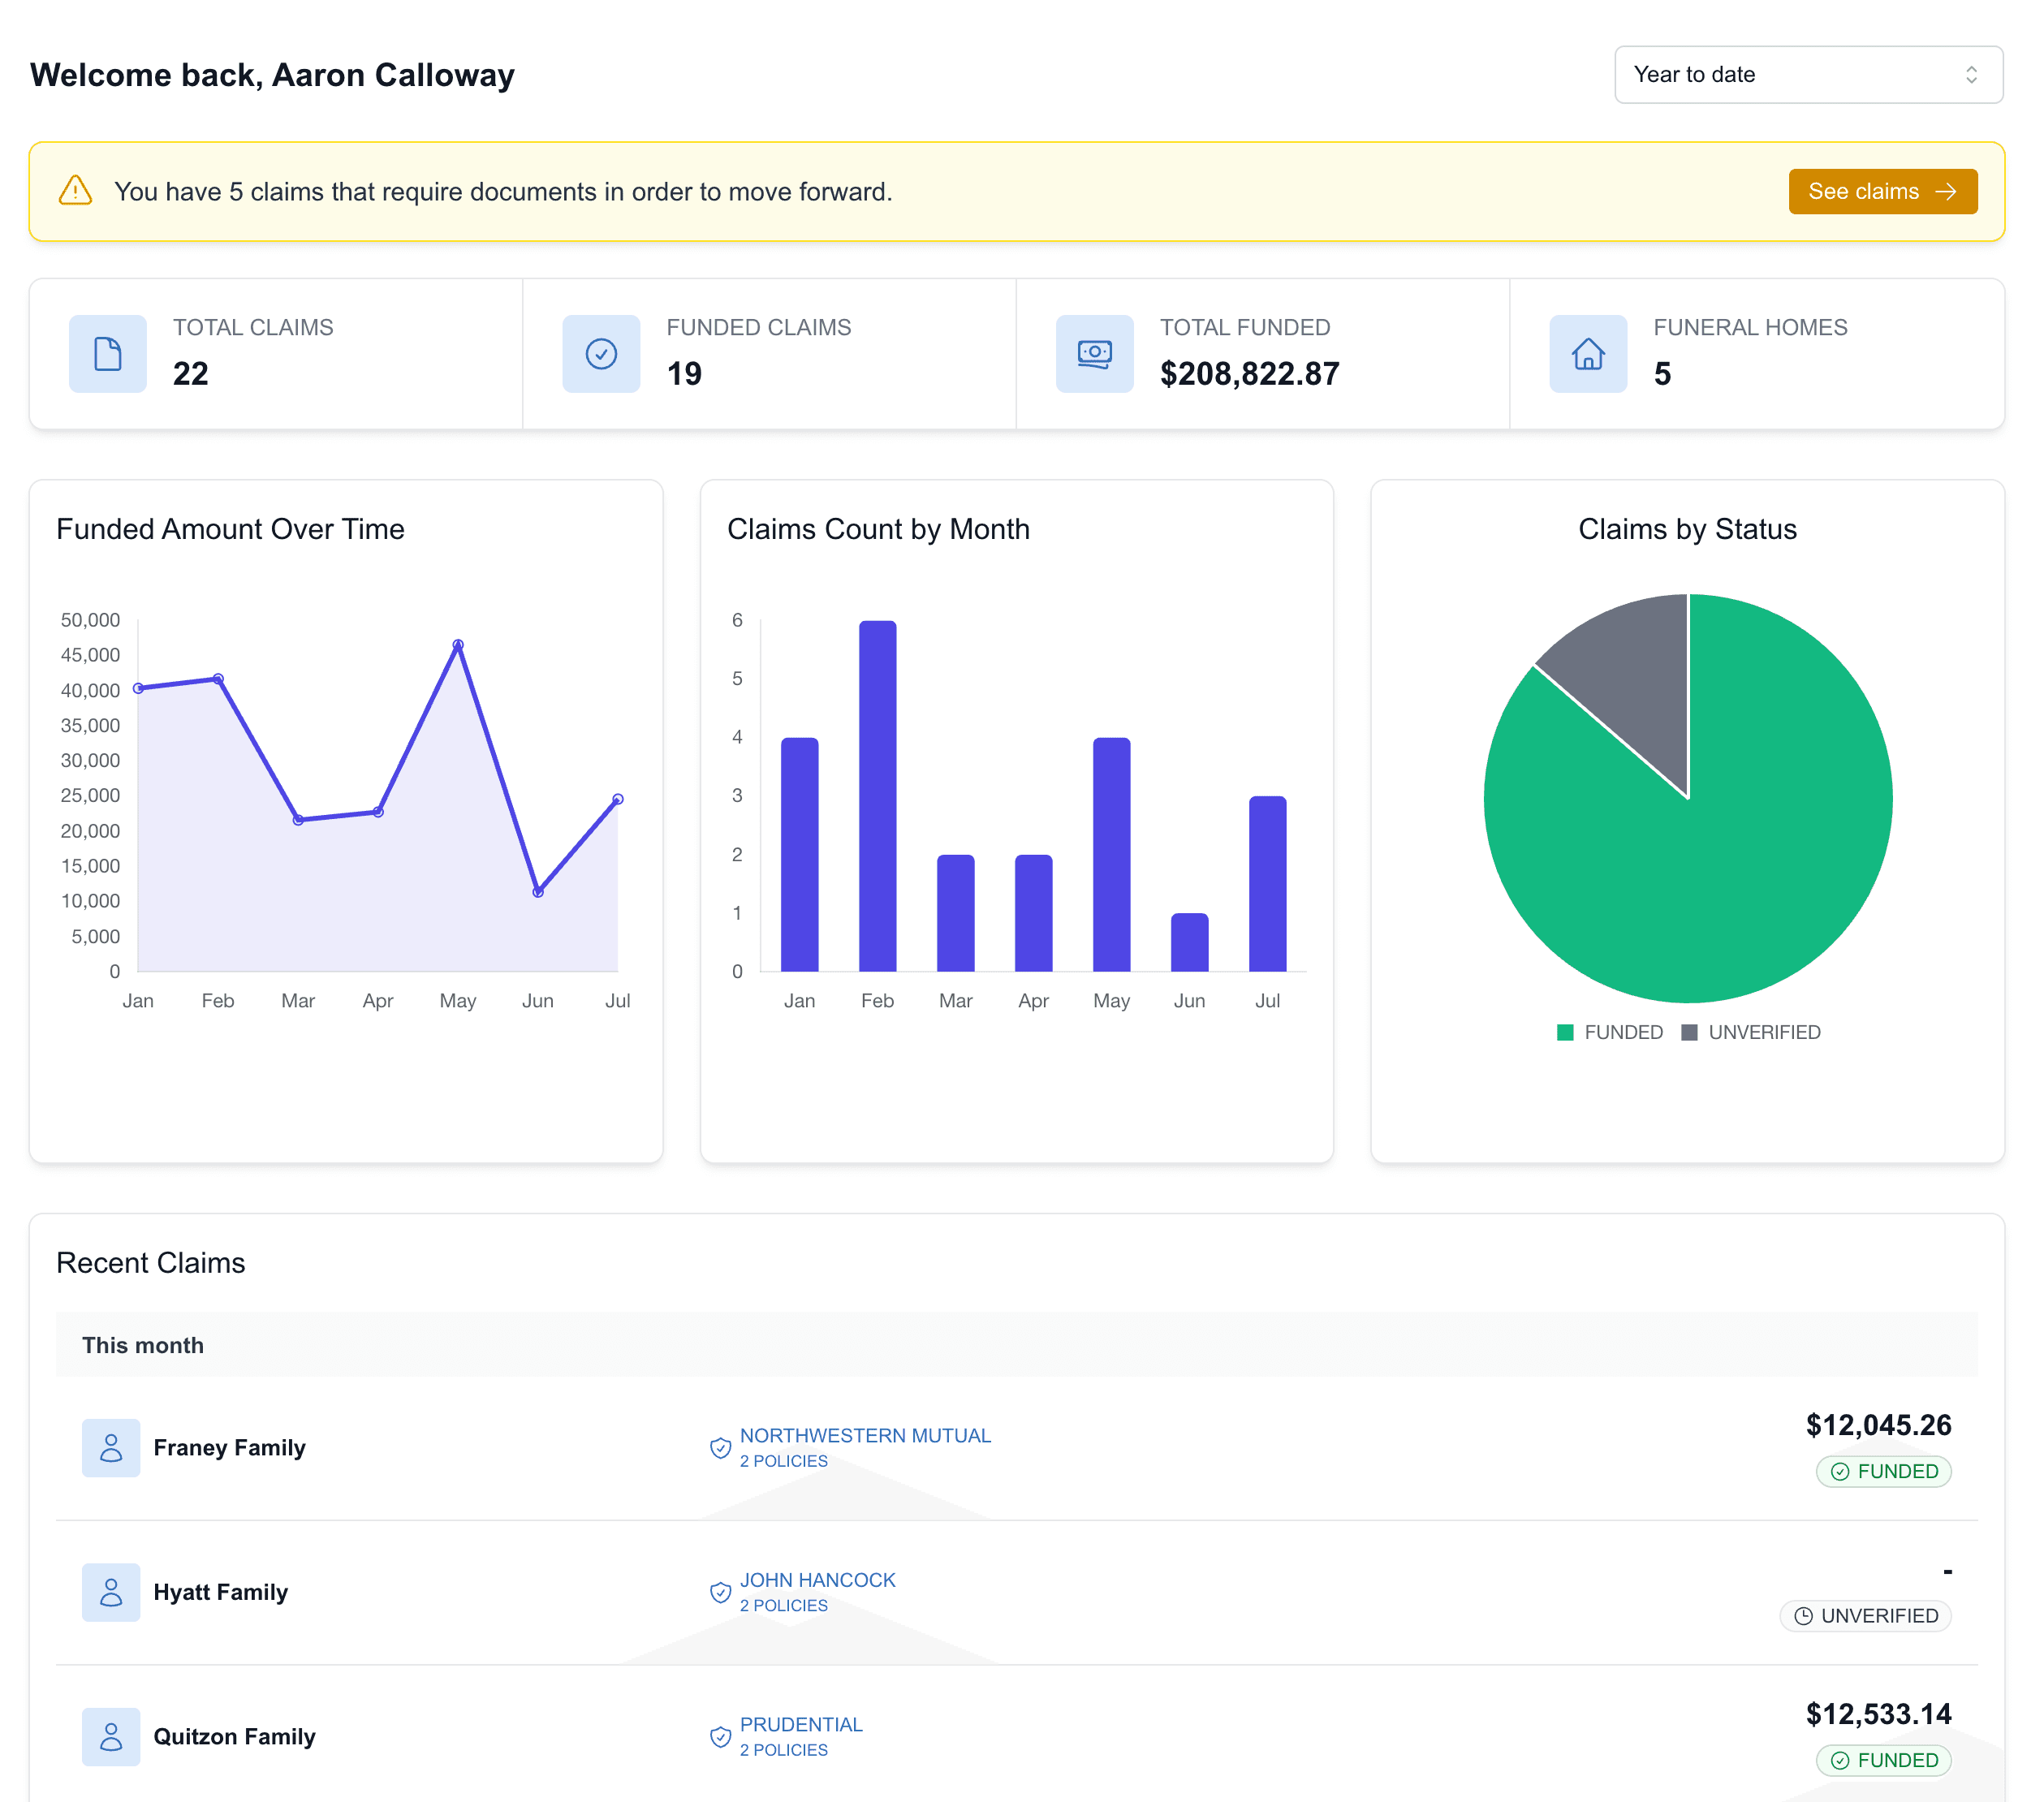Click the Funded Claims value 19
Image resolution: width=2044 pixels, height=1802 pixels.
click(x=684, y=373)
